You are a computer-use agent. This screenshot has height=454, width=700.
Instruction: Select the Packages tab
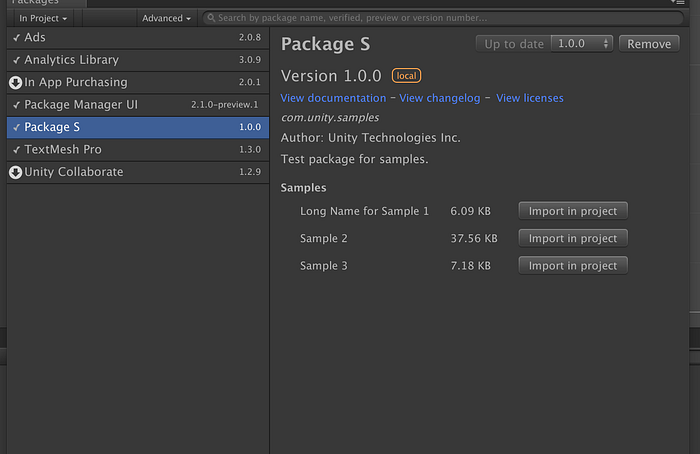pos(44,3)
